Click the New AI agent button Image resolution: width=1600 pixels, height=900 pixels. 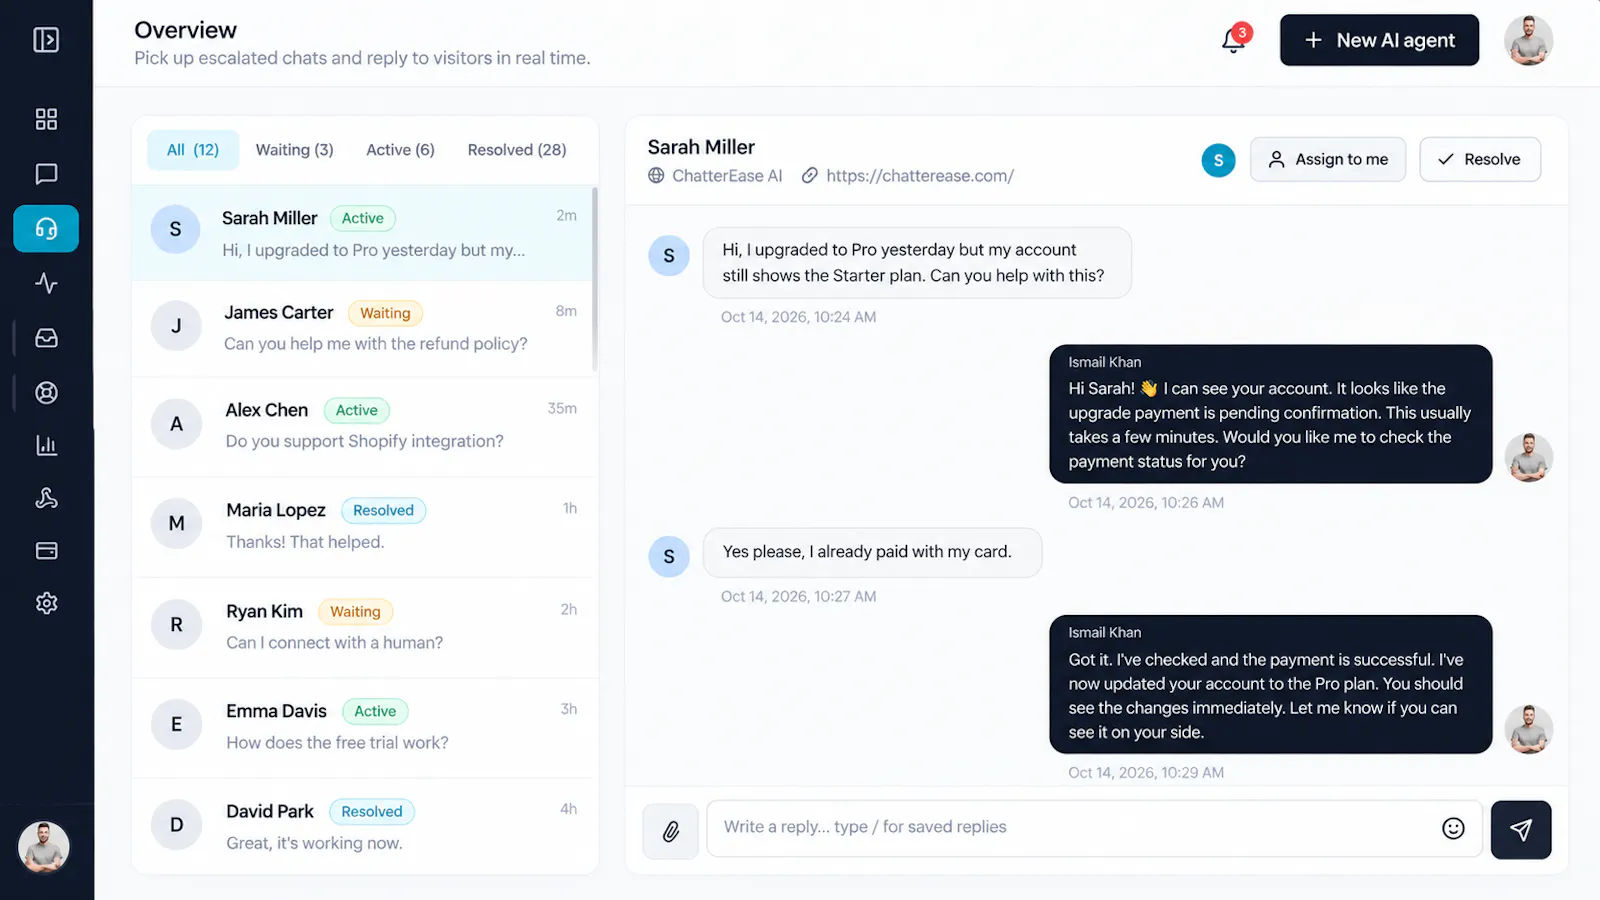[1379, 40]
